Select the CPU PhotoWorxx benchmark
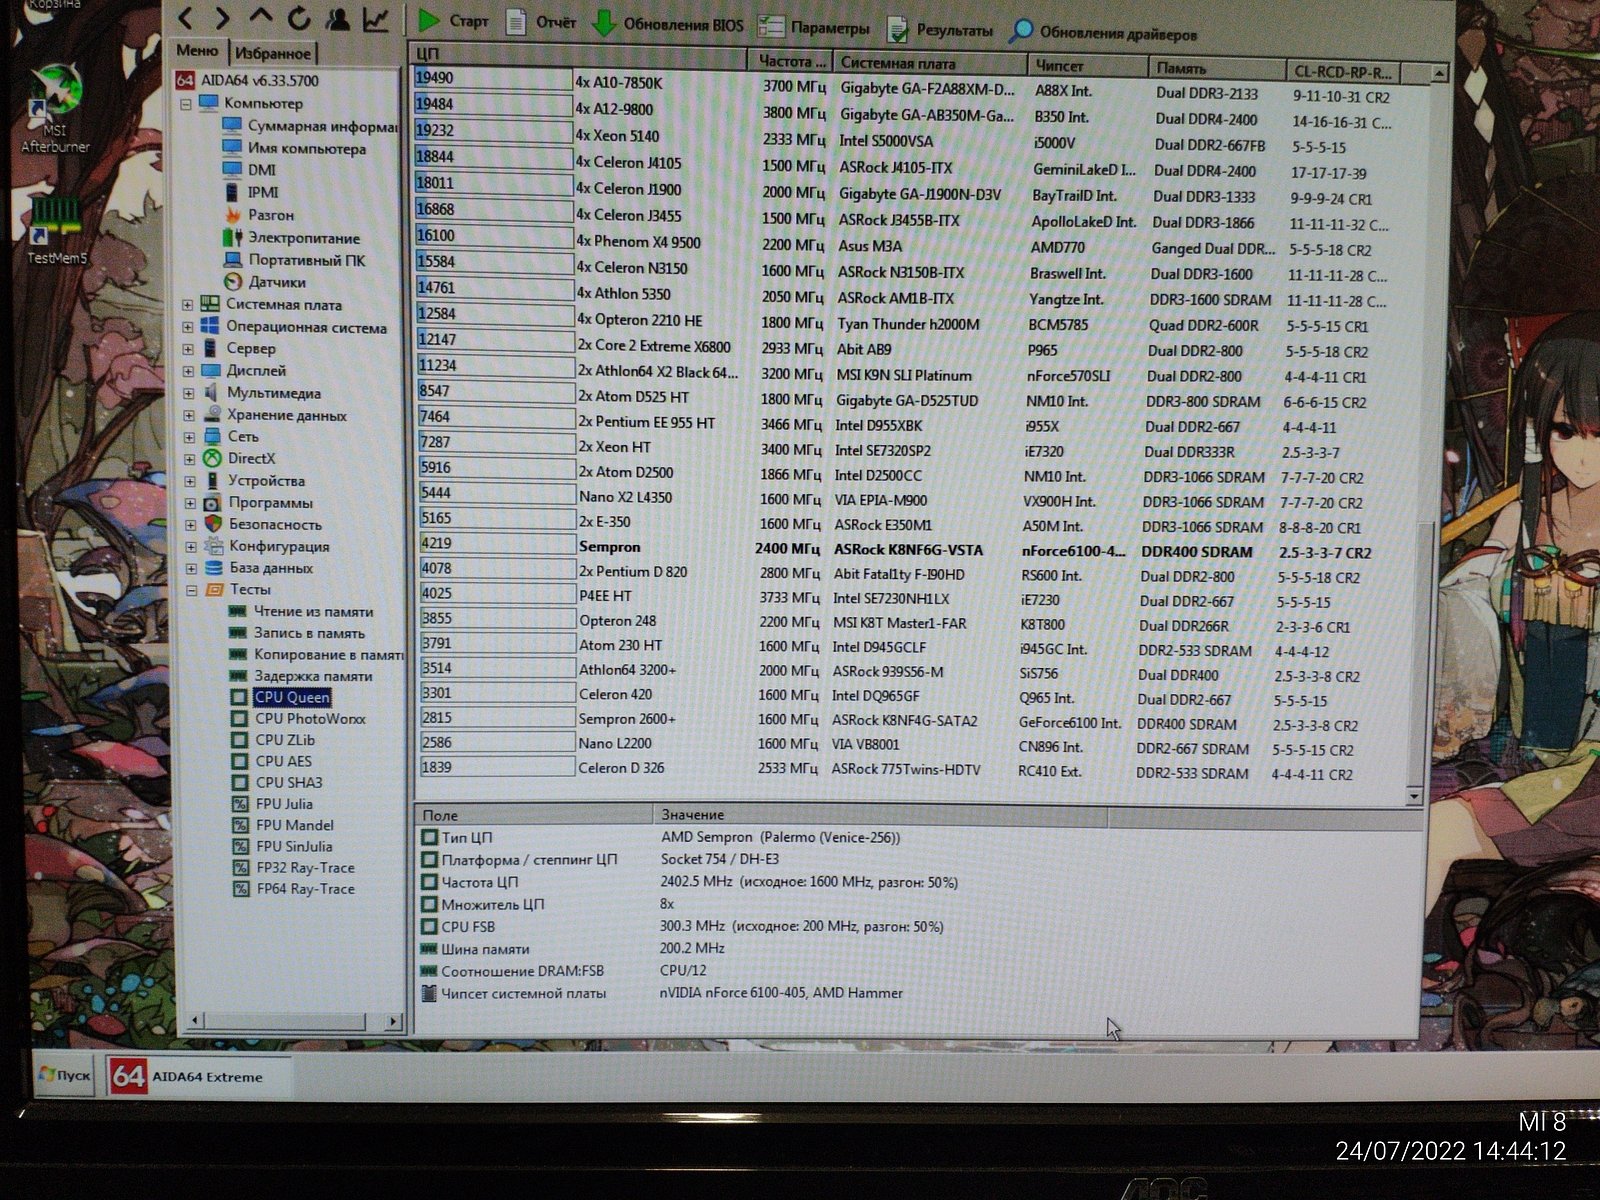The image size is (1600, 1200). click(299, 718)
